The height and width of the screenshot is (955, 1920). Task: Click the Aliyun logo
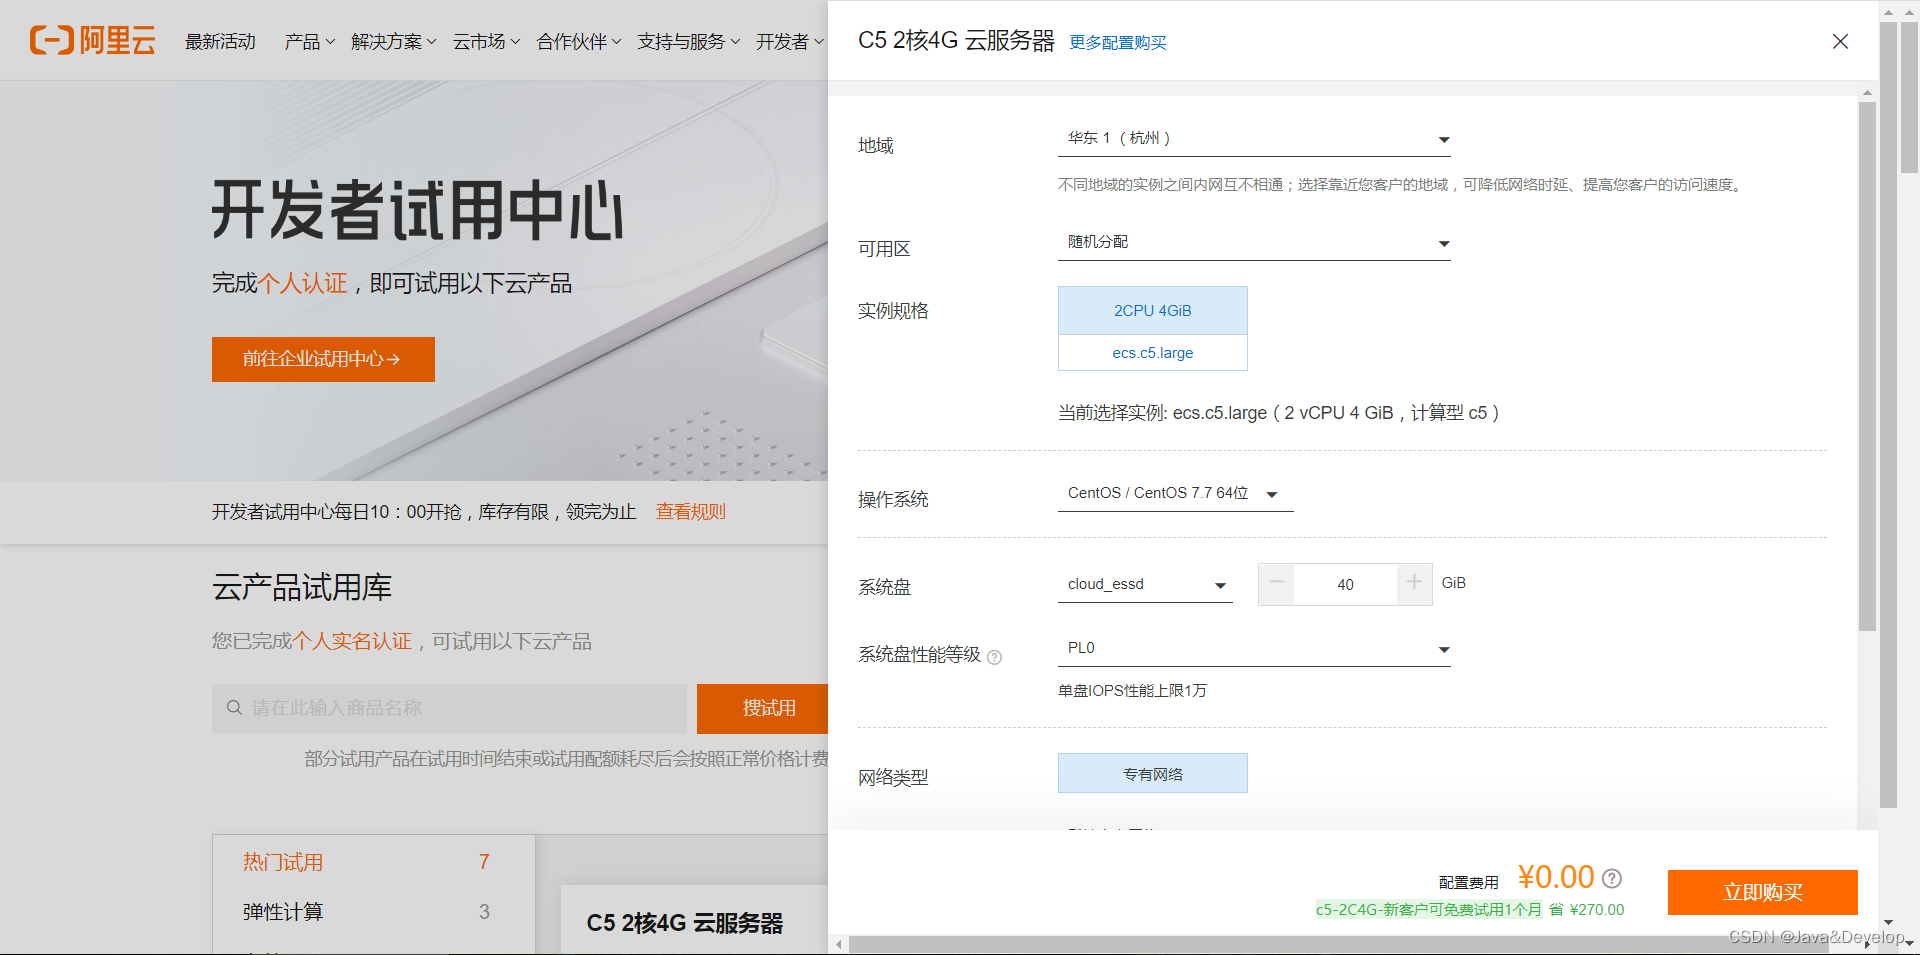point(92,40)
